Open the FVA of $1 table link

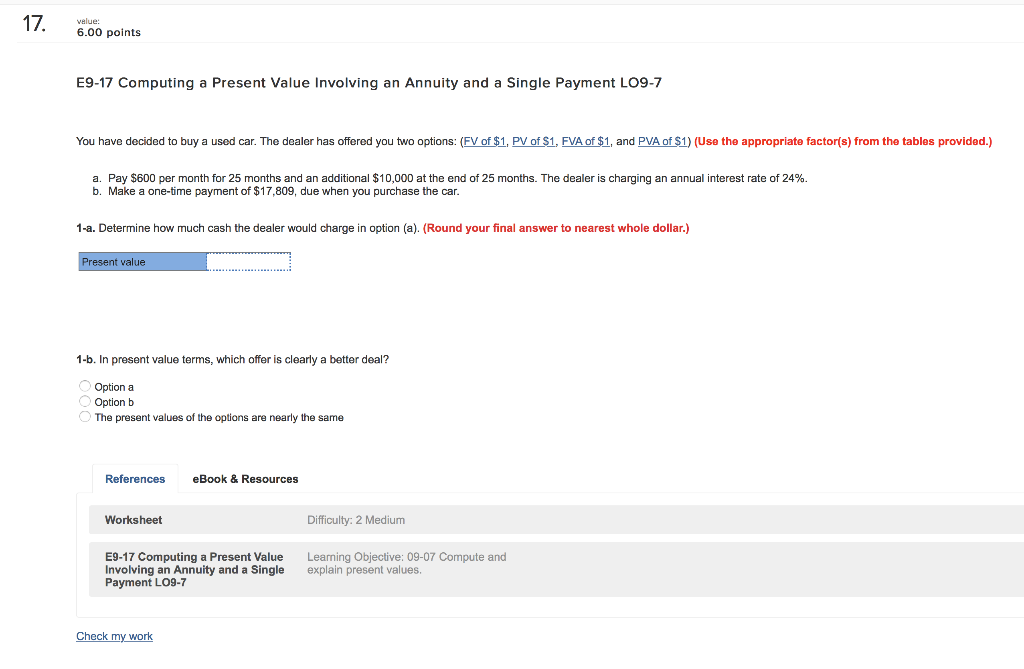(x=585, y=141)
